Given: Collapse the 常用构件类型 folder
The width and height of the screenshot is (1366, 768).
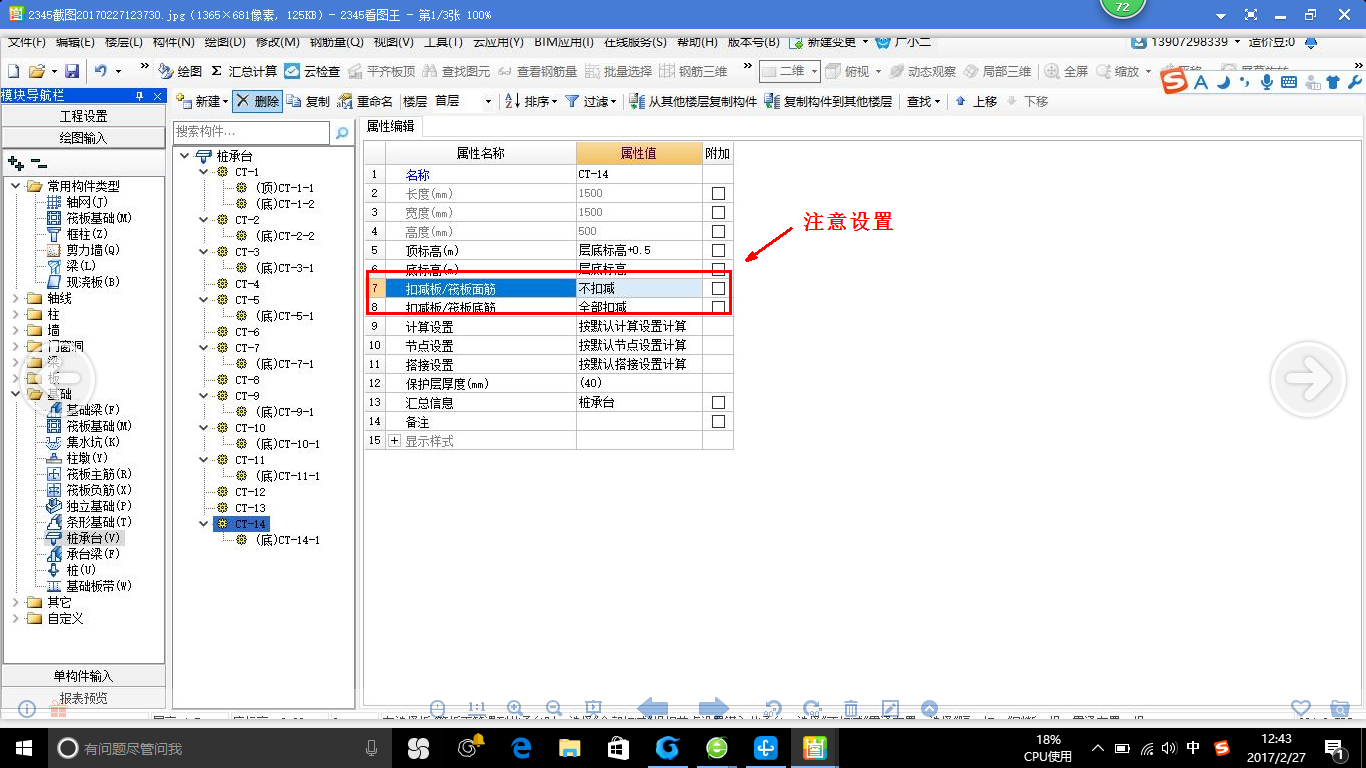Looking at the screenshot, I should tap(15, 186).
